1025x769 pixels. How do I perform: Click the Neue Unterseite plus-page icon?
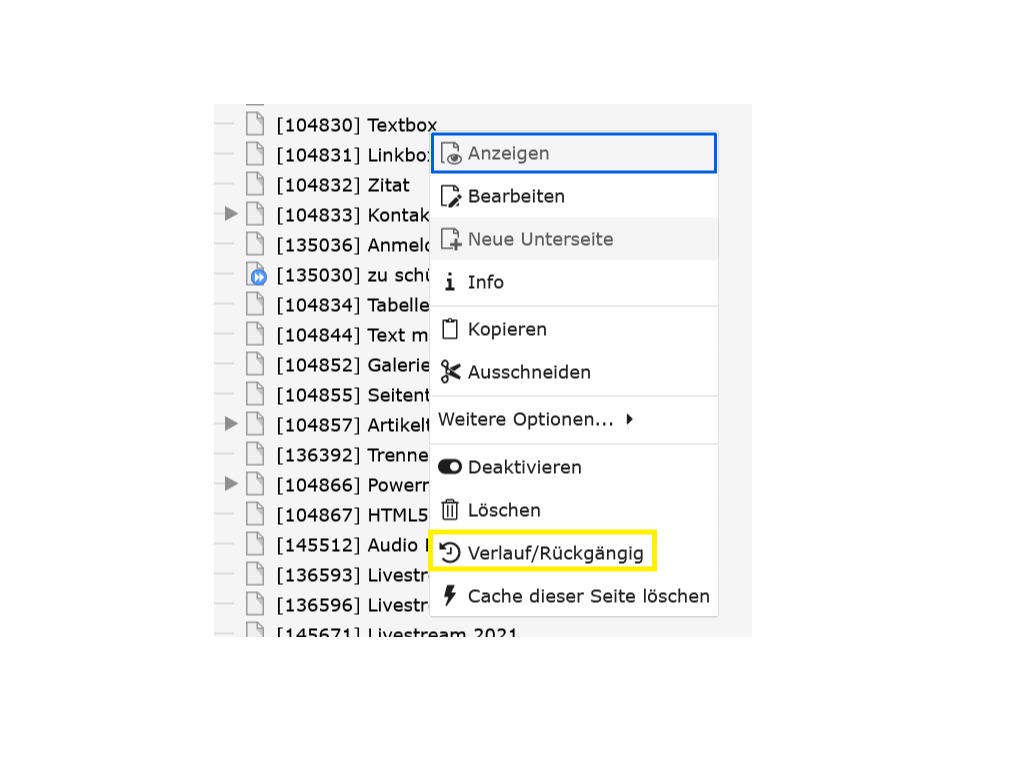pyautogui.click(x=450, y=239)
